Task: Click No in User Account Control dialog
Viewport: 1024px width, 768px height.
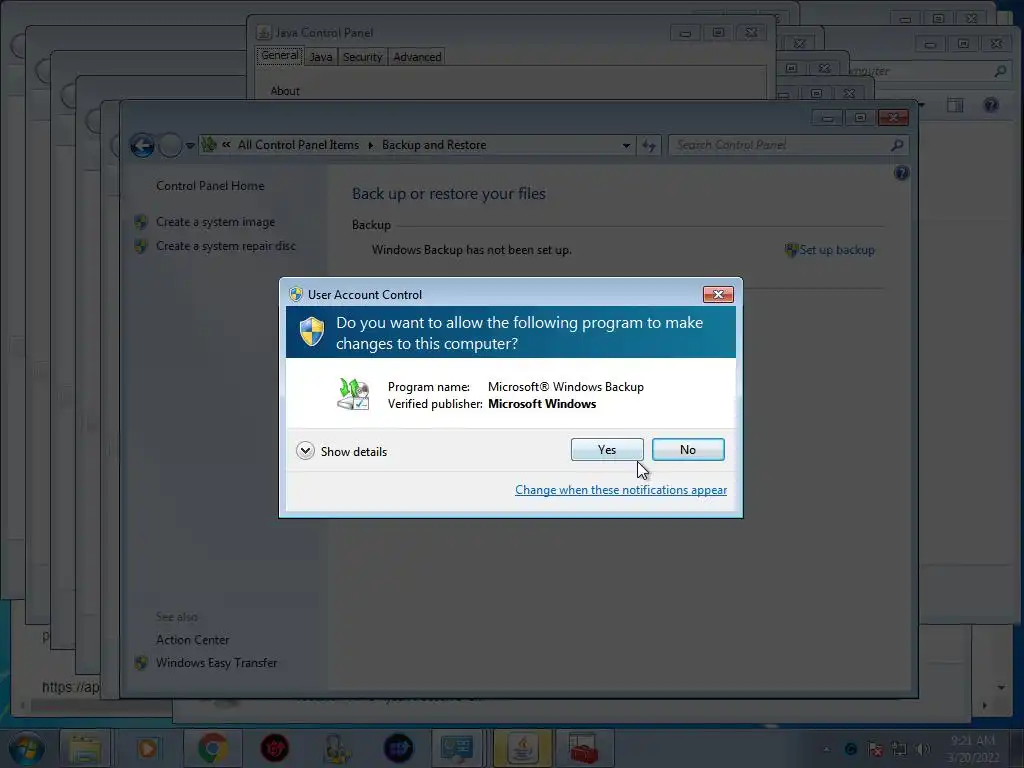Action: [688, 449]
